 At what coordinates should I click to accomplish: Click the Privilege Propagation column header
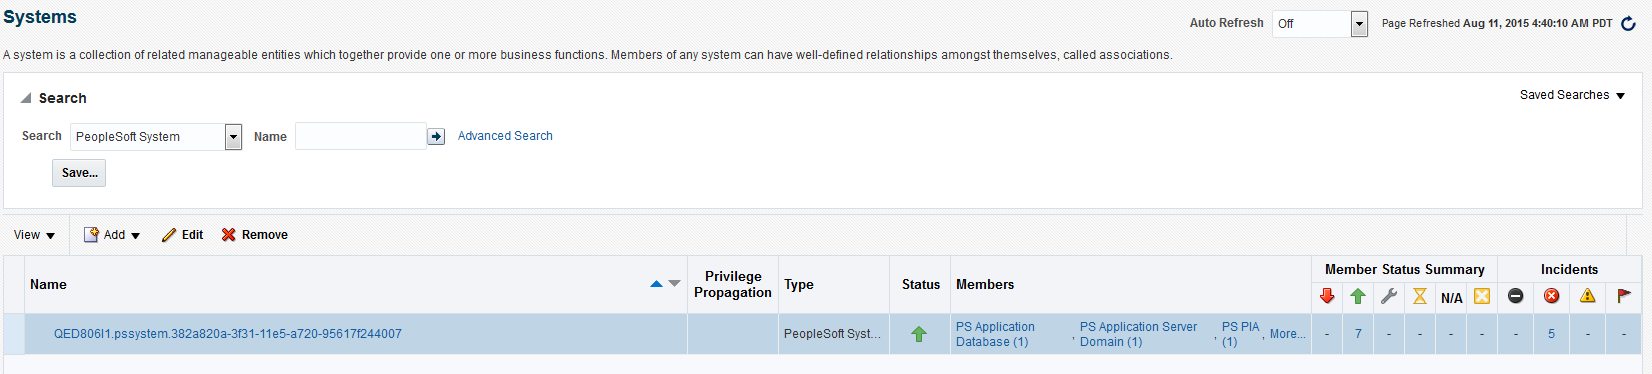(x=733, y=284)
